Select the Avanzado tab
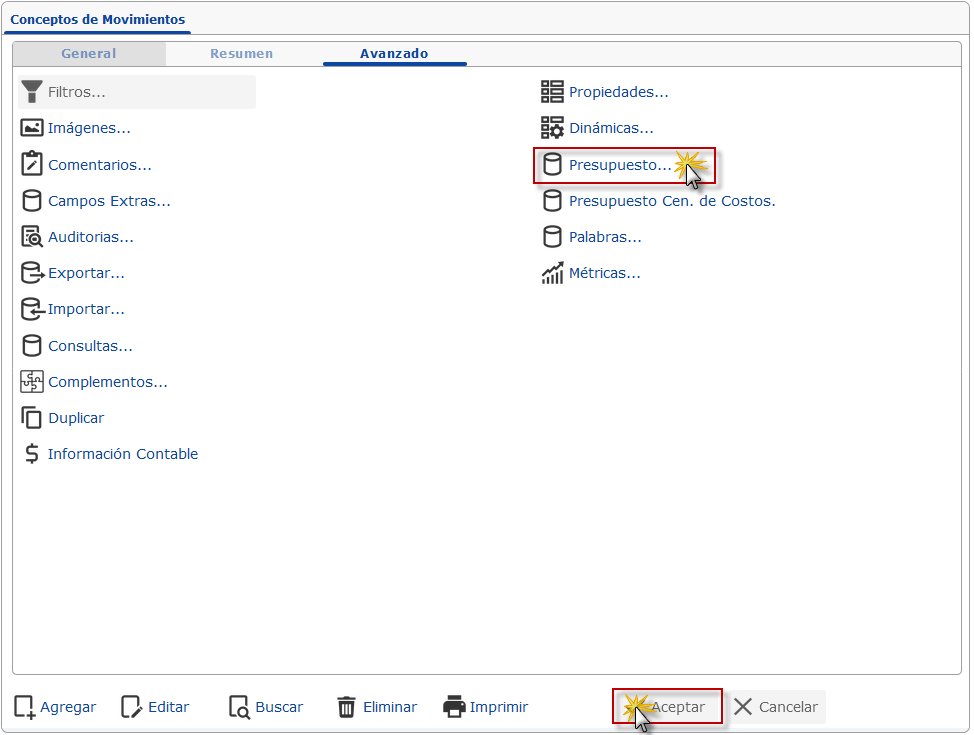Screen dimensions: 974x735 [394, 53]
